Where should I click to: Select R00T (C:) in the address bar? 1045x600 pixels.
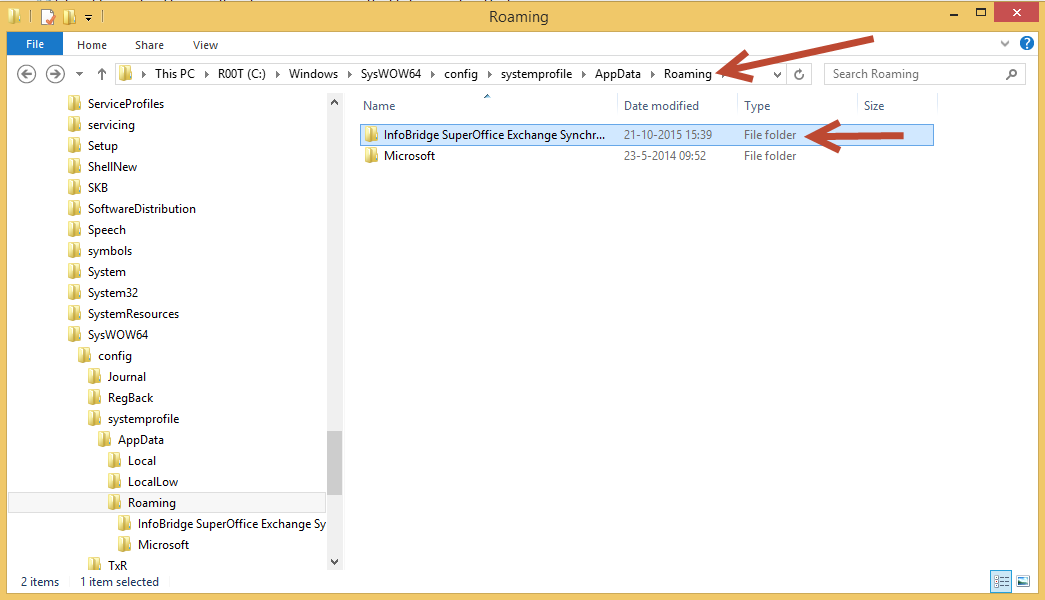click(x=241, y=74)
